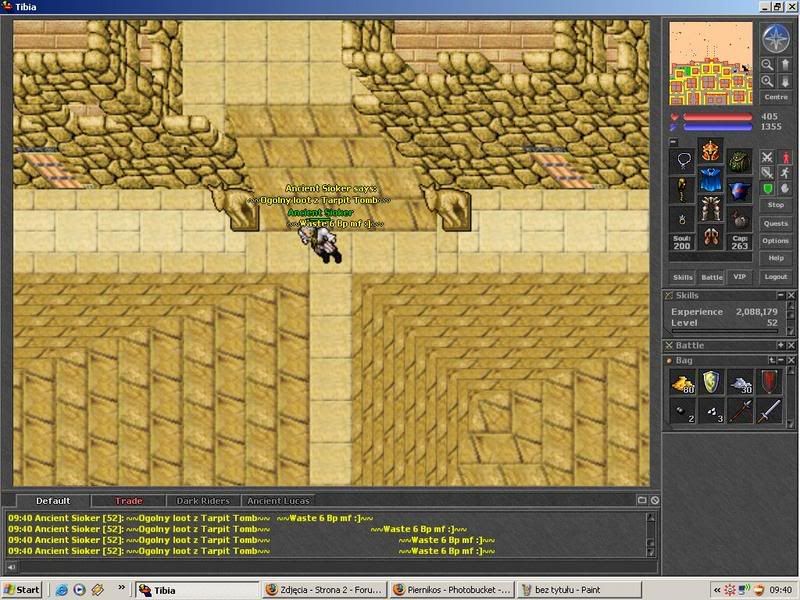This screenshot has height=600, width=800.
Task: Select the equipped leg armor slot
Action: pos(711,209)
